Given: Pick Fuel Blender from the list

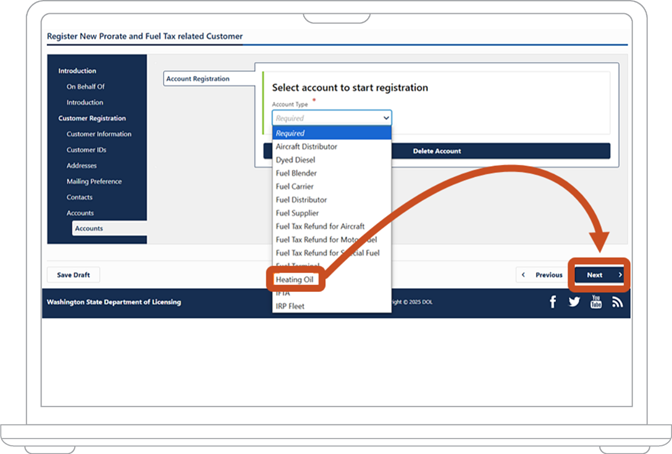Looking at the screenshot, I should tap(332, 173).
